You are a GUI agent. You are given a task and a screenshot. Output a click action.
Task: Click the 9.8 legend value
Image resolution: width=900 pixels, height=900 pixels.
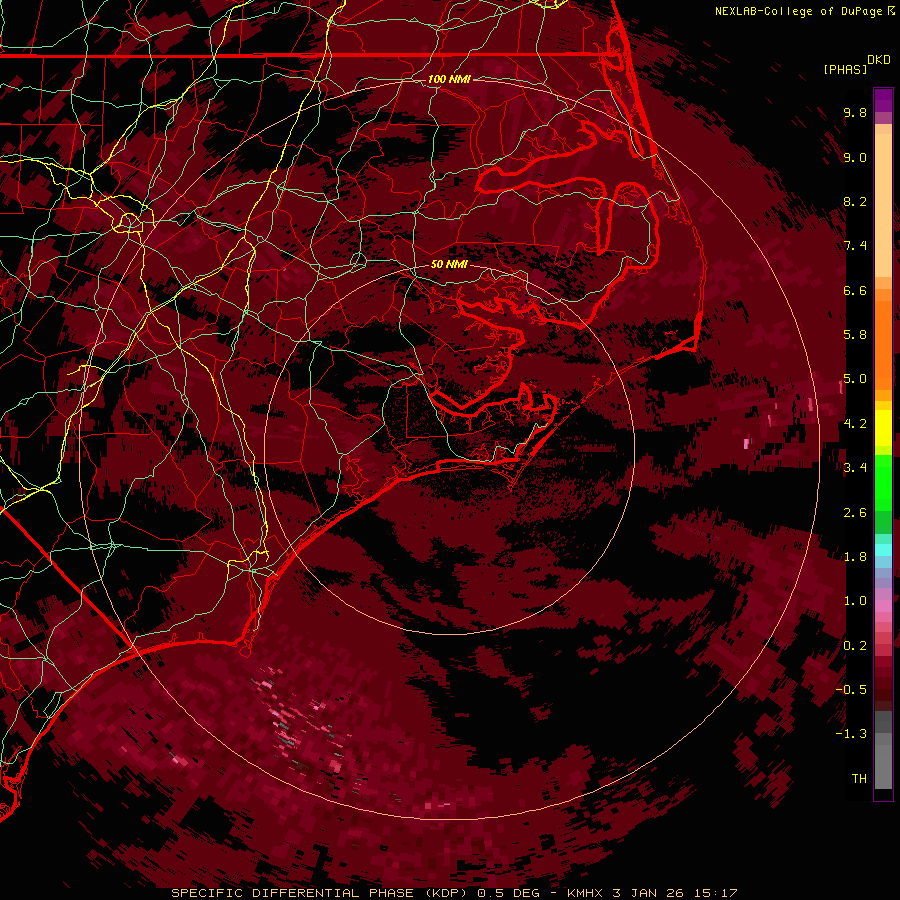pyautogui.click(x=855, y=112)
